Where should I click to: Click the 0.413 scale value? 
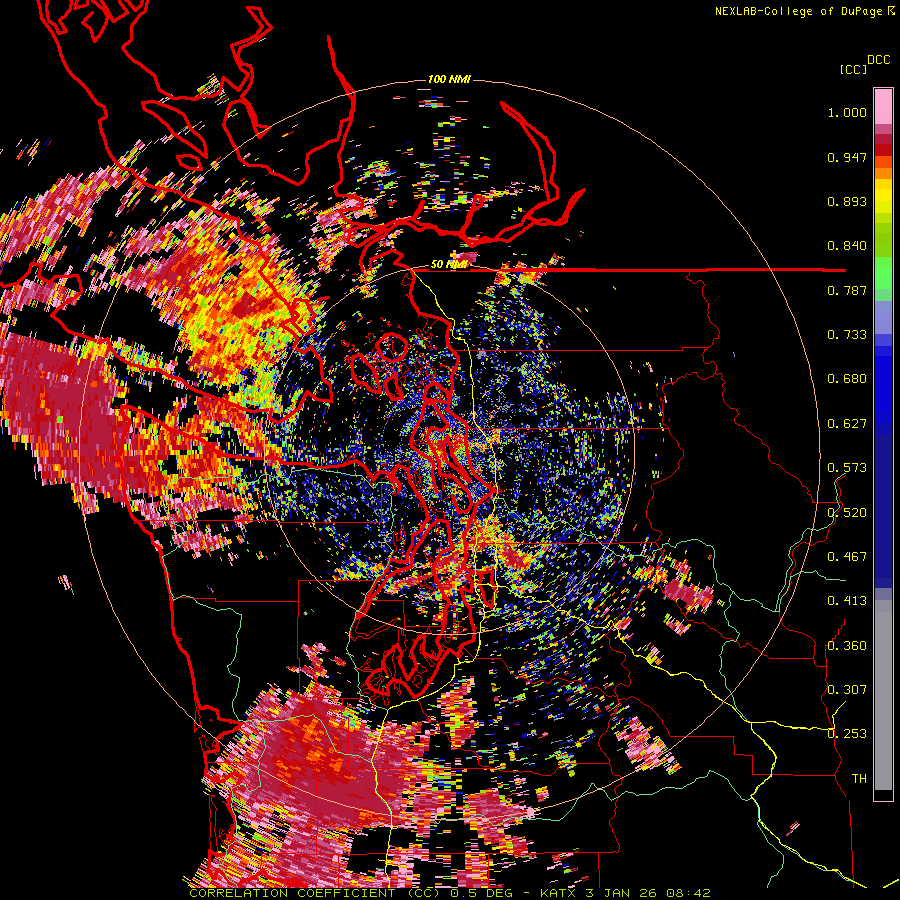(x=847, y=601)
